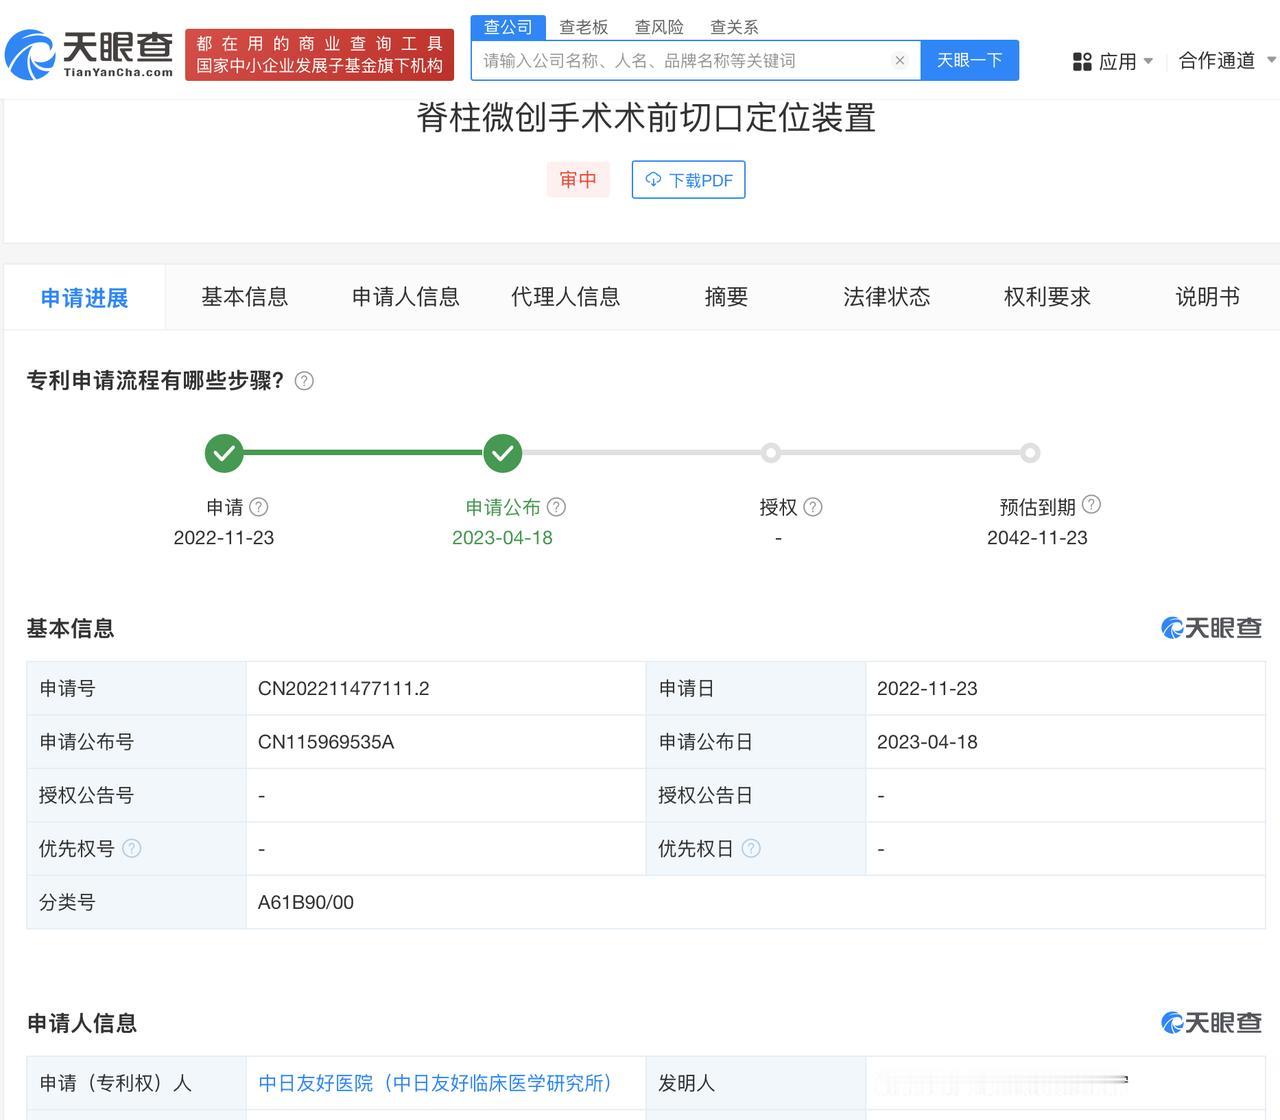Switch to the 法律状态 tab
The height and width of the screenshot is (1120, 1280).
pyautogui.click(x=887, y=297)
